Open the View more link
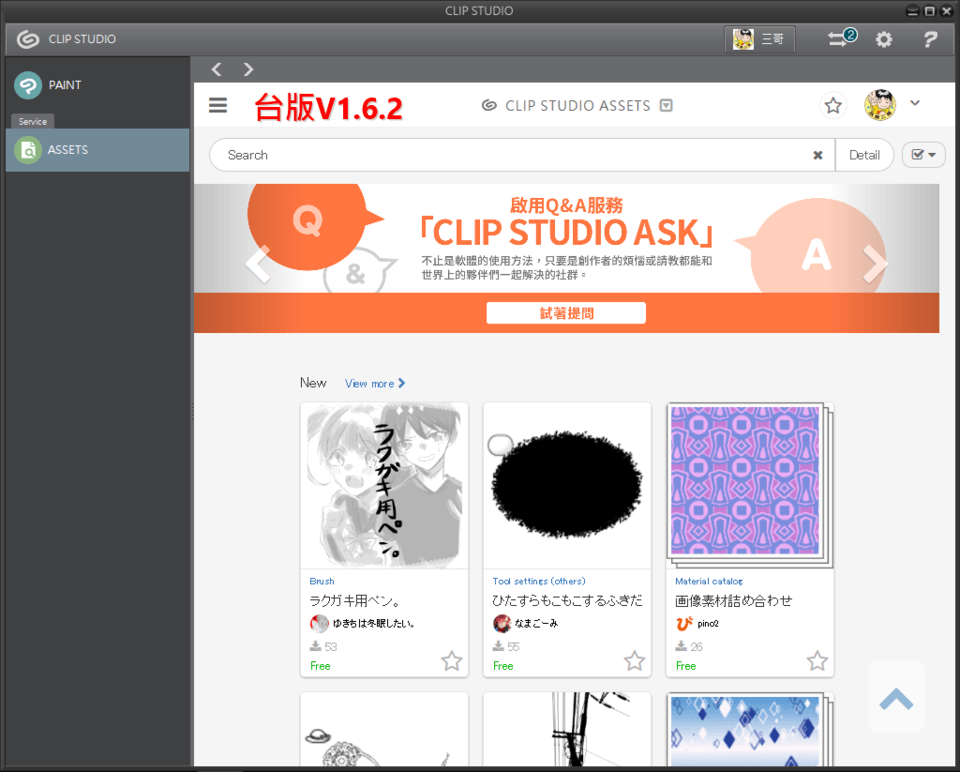This screenshot has width=960, height=772. point(375,383)
